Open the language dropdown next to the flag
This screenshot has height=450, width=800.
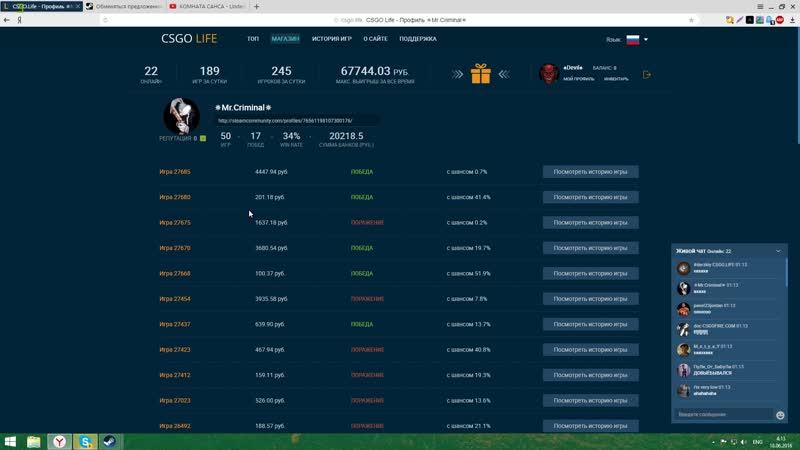(x=646, y=39)
